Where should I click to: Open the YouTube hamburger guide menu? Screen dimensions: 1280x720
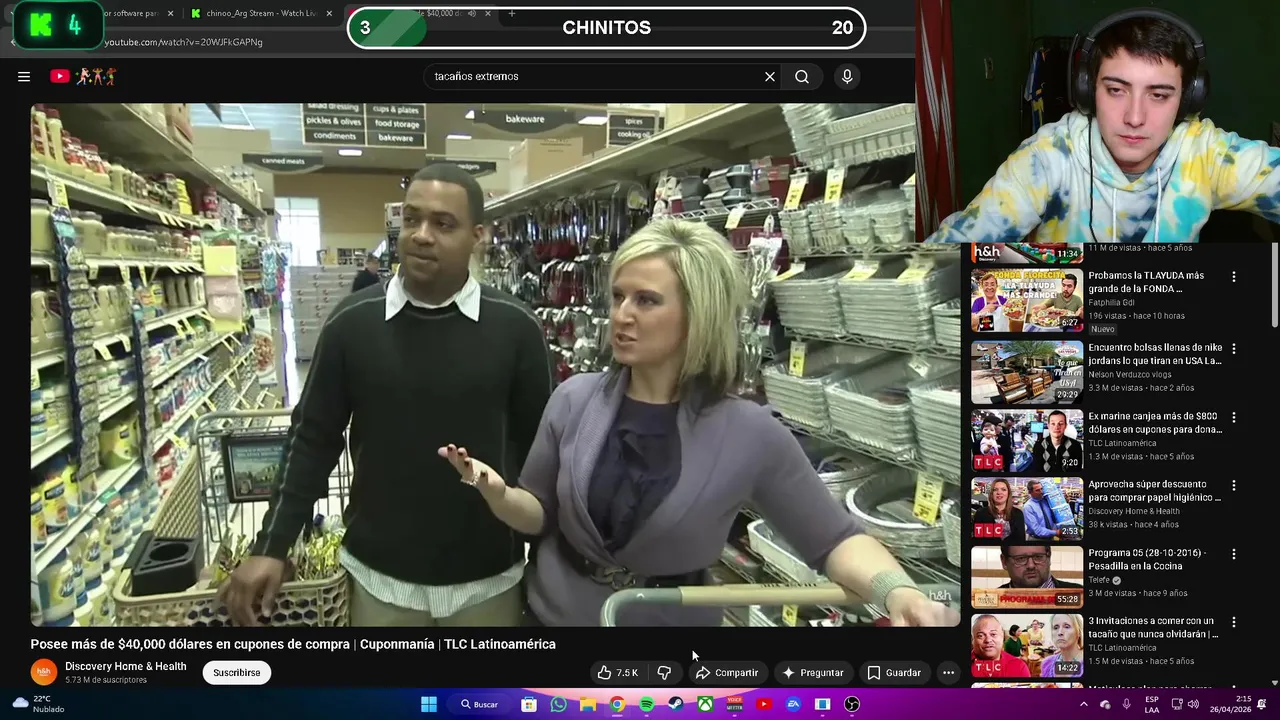(x=24, y=76)
